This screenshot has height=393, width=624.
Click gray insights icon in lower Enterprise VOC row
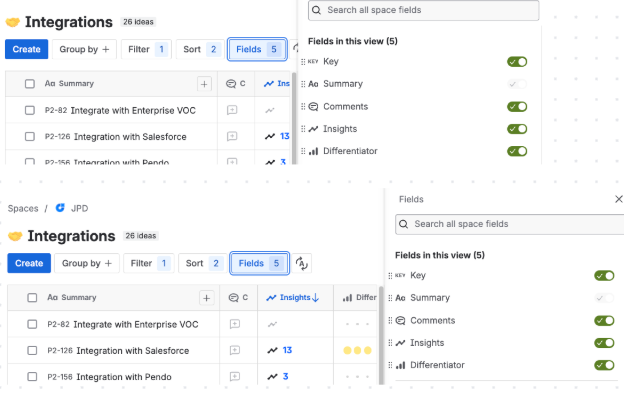272,324
